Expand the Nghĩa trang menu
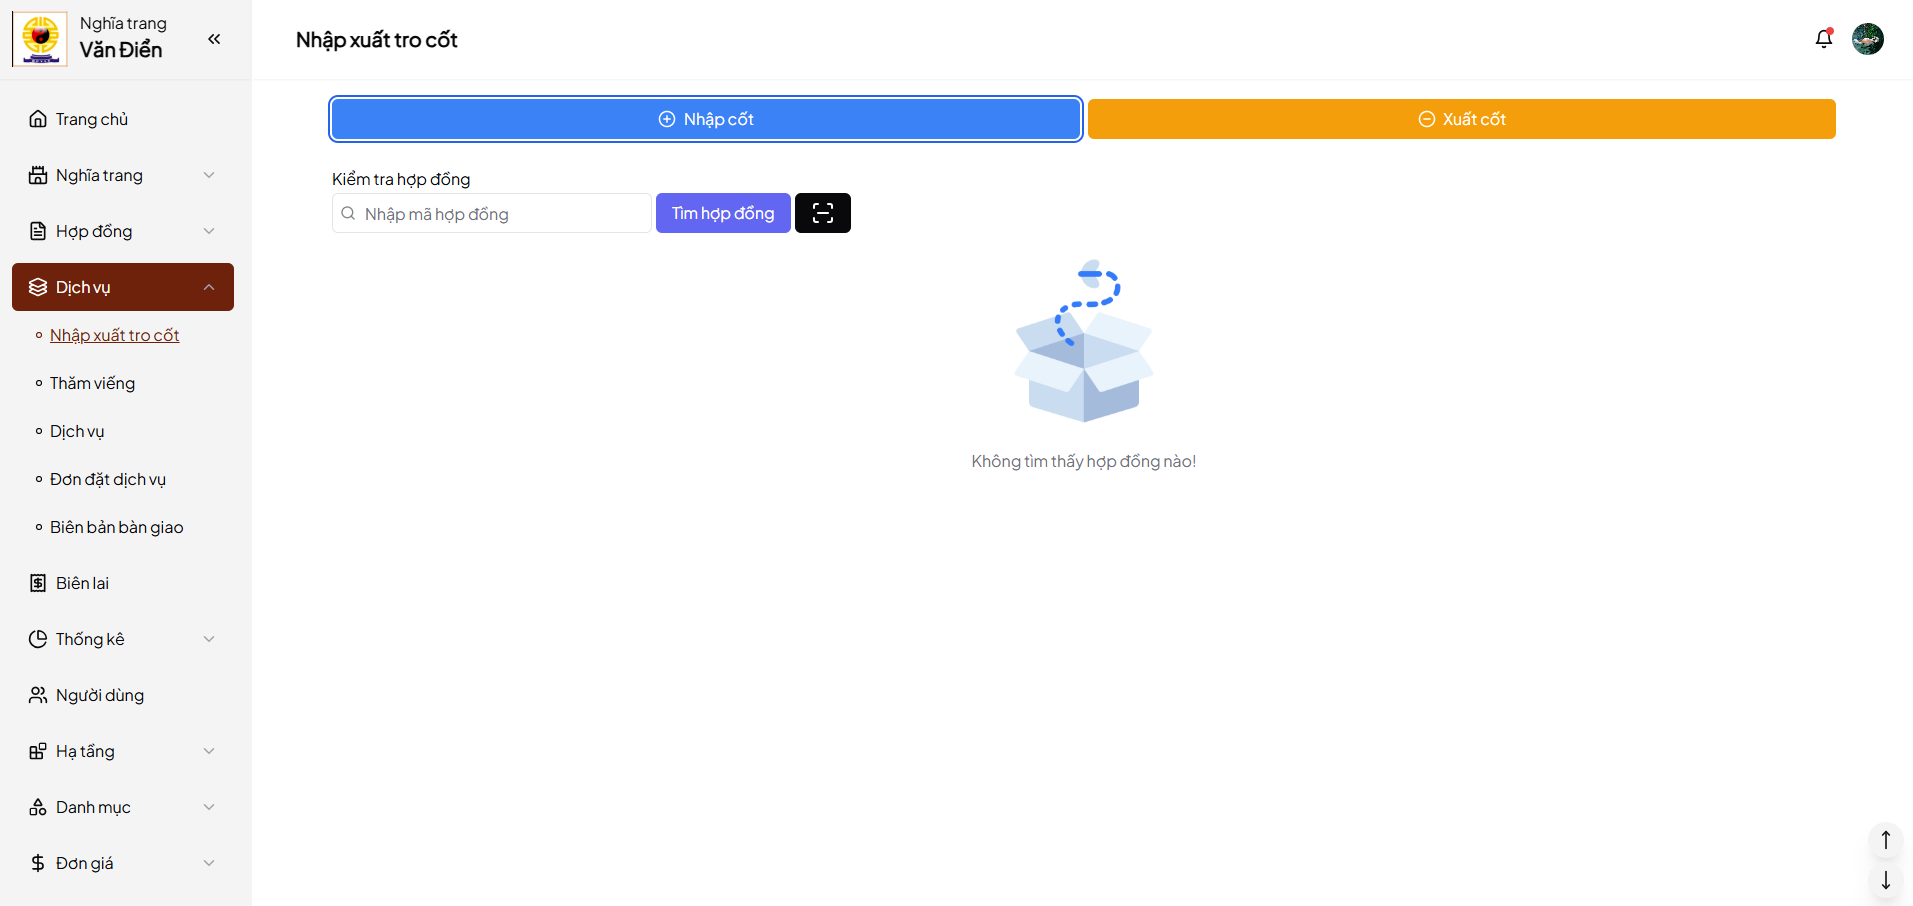Viewport: 1913px width, 906px height. [x=122, y=175]
